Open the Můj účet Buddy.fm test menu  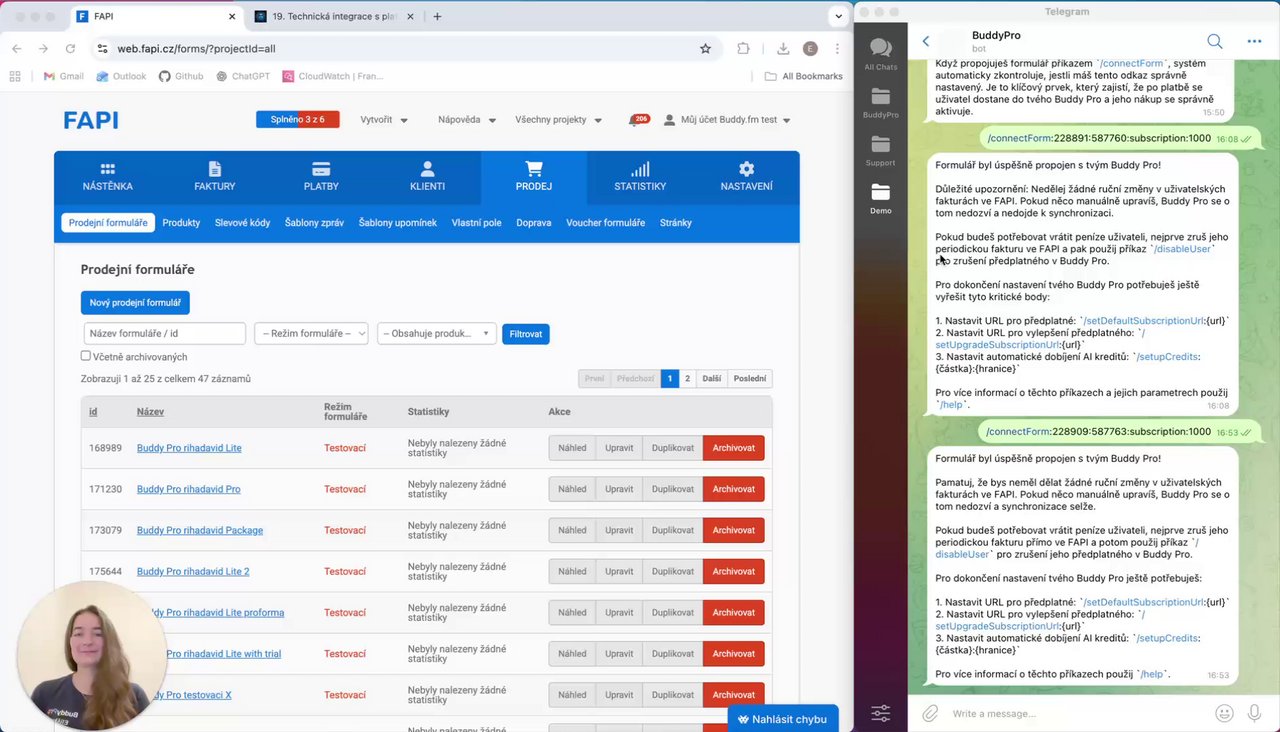pos(727,120)
